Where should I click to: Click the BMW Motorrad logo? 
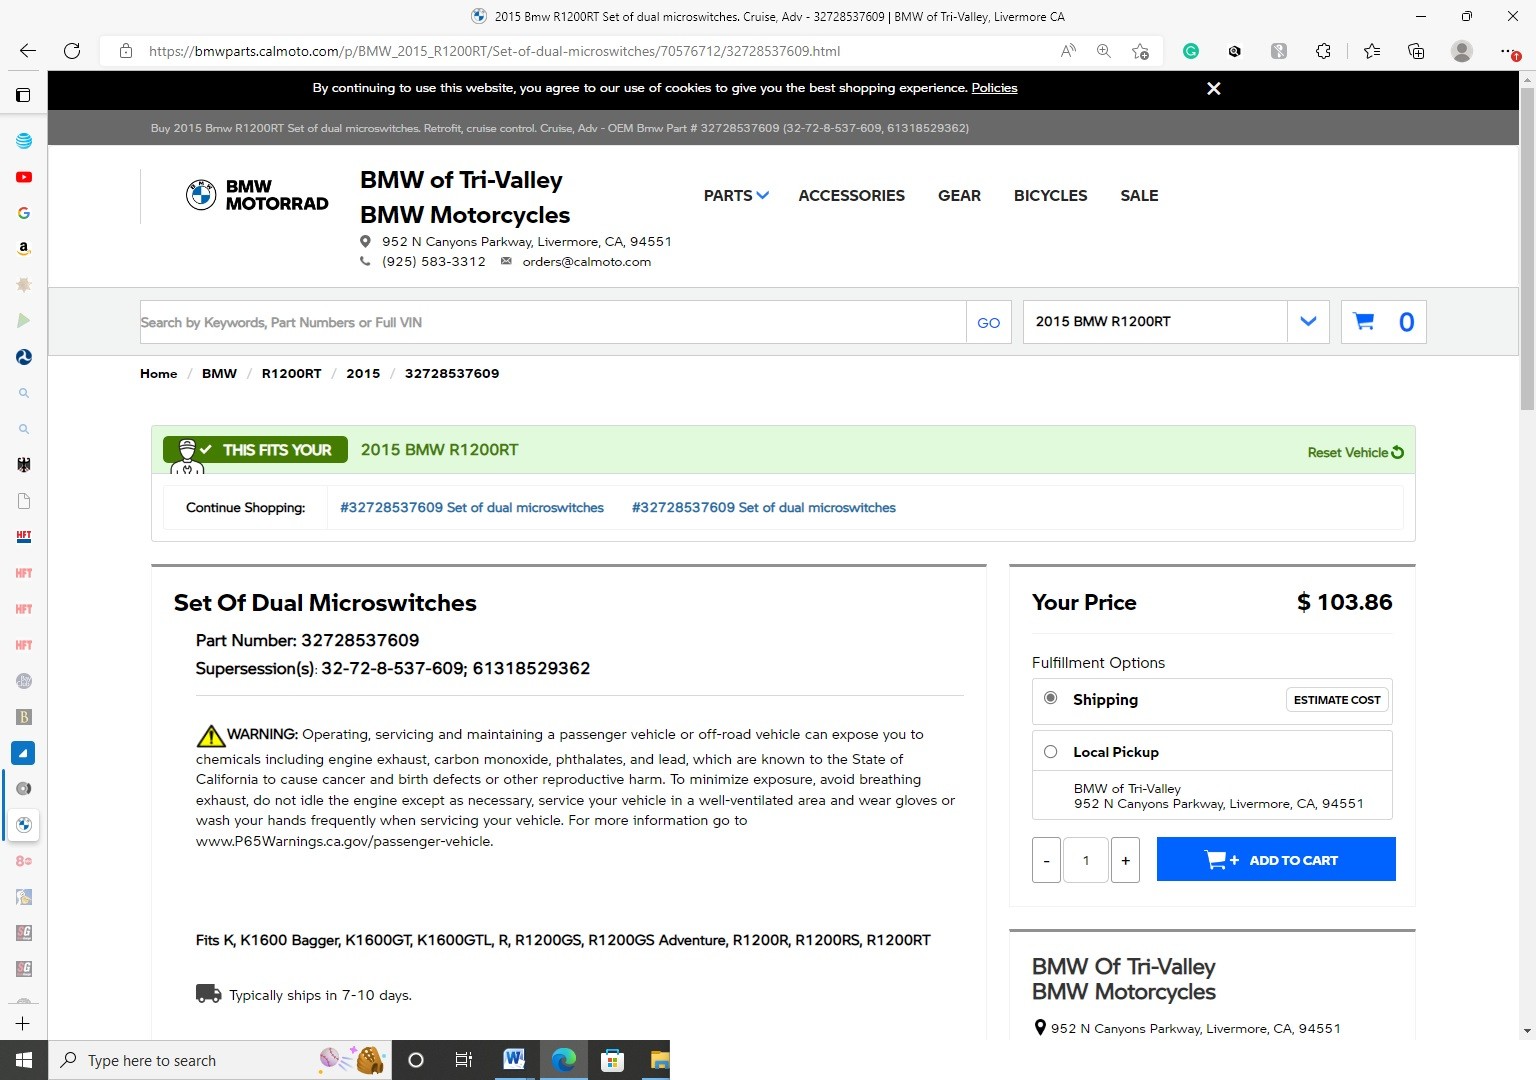(257, 195)
